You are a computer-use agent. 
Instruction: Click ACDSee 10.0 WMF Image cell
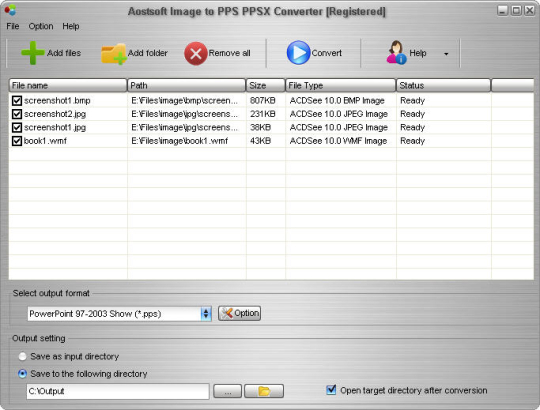point(338,141)
